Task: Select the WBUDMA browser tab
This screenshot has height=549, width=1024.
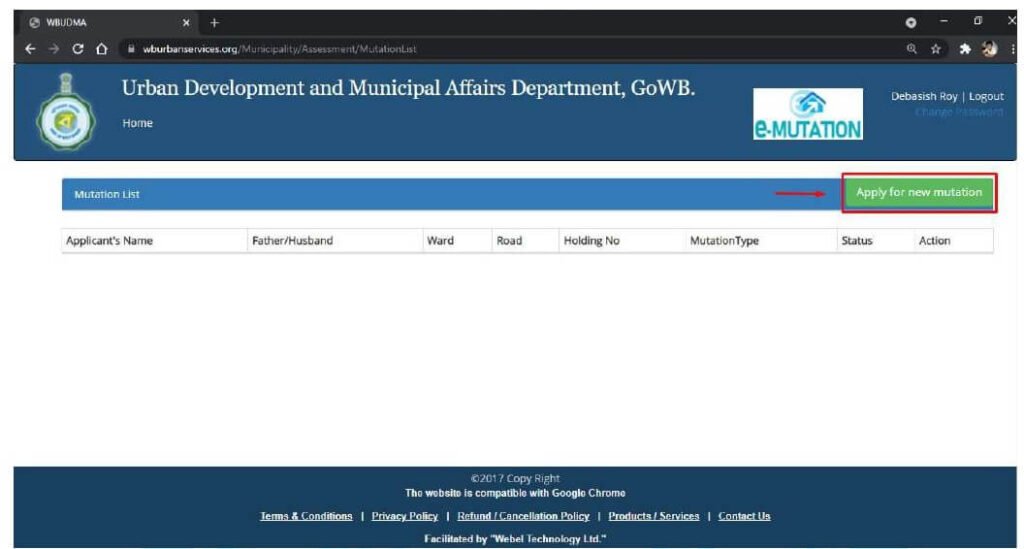Action: [108, 23]
